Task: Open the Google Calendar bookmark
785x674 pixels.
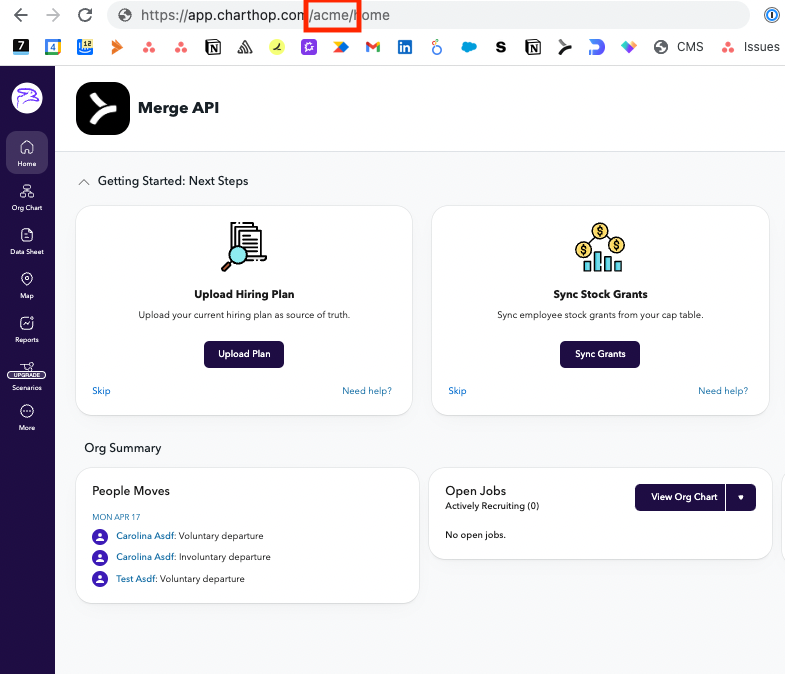Action: pos(53,47)
